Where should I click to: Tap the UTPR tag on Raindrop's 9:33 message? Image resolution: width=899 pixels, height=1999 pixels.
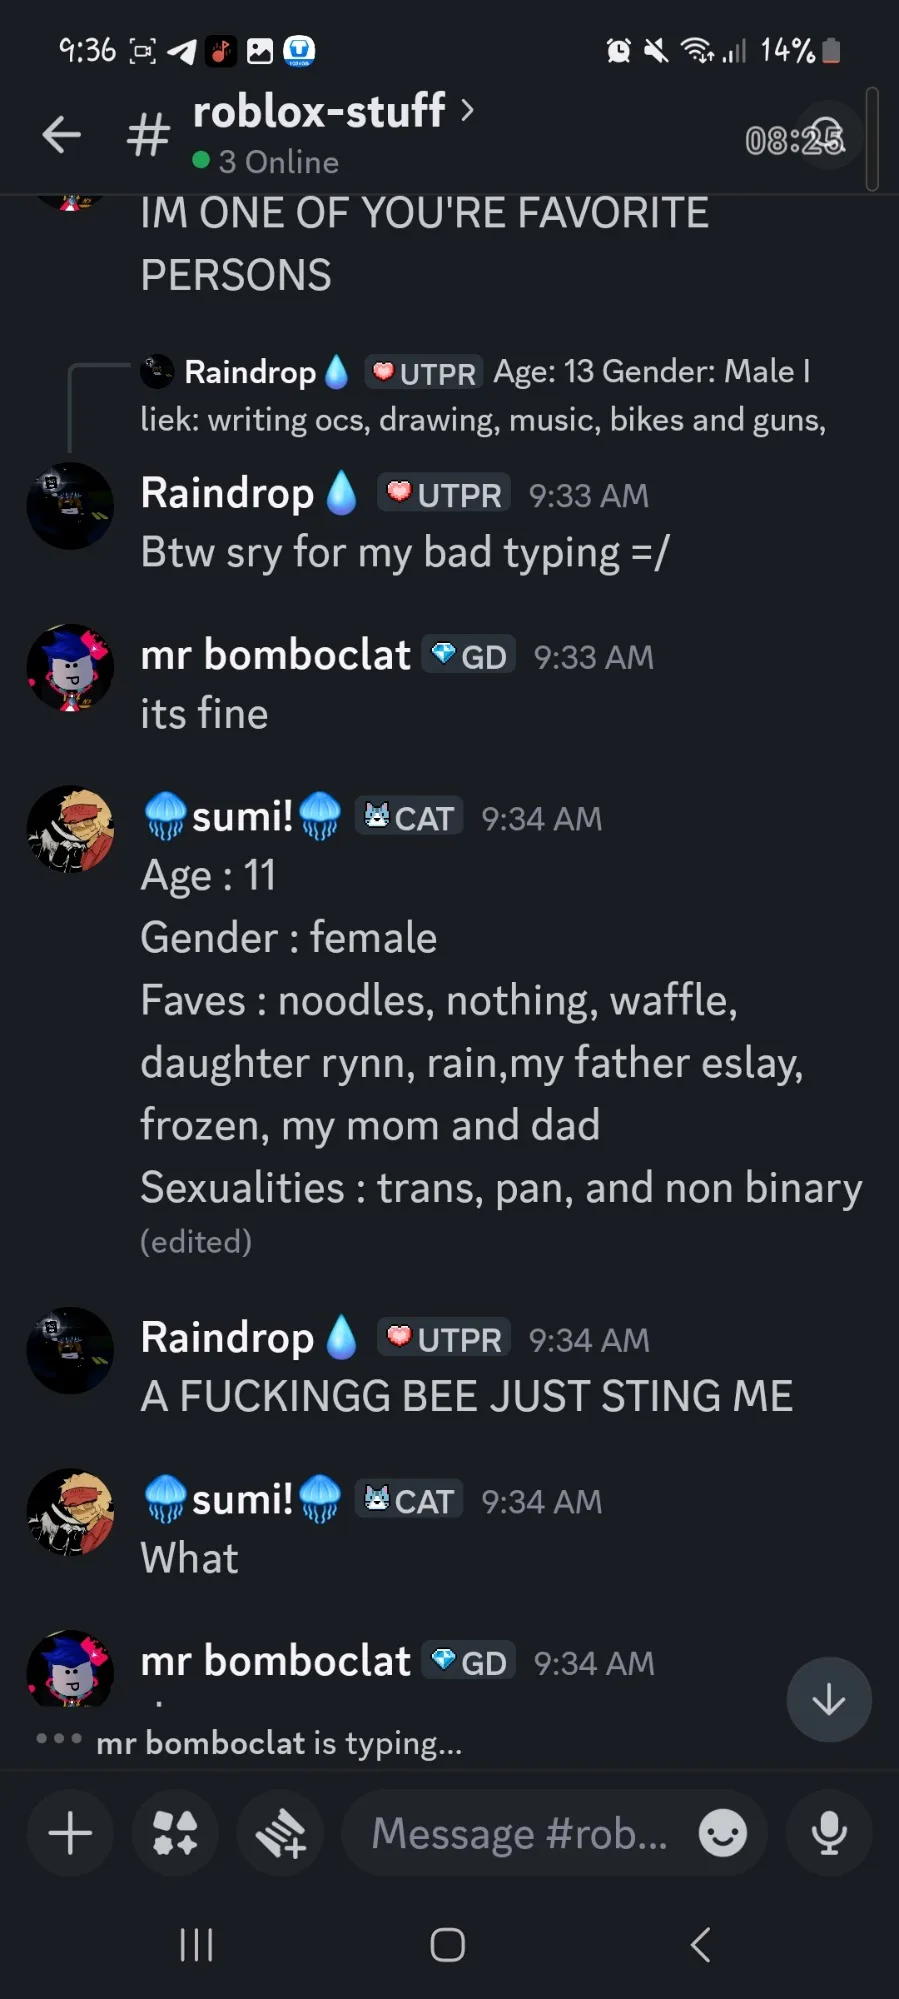pyautogui.click(x=444, y=494)
